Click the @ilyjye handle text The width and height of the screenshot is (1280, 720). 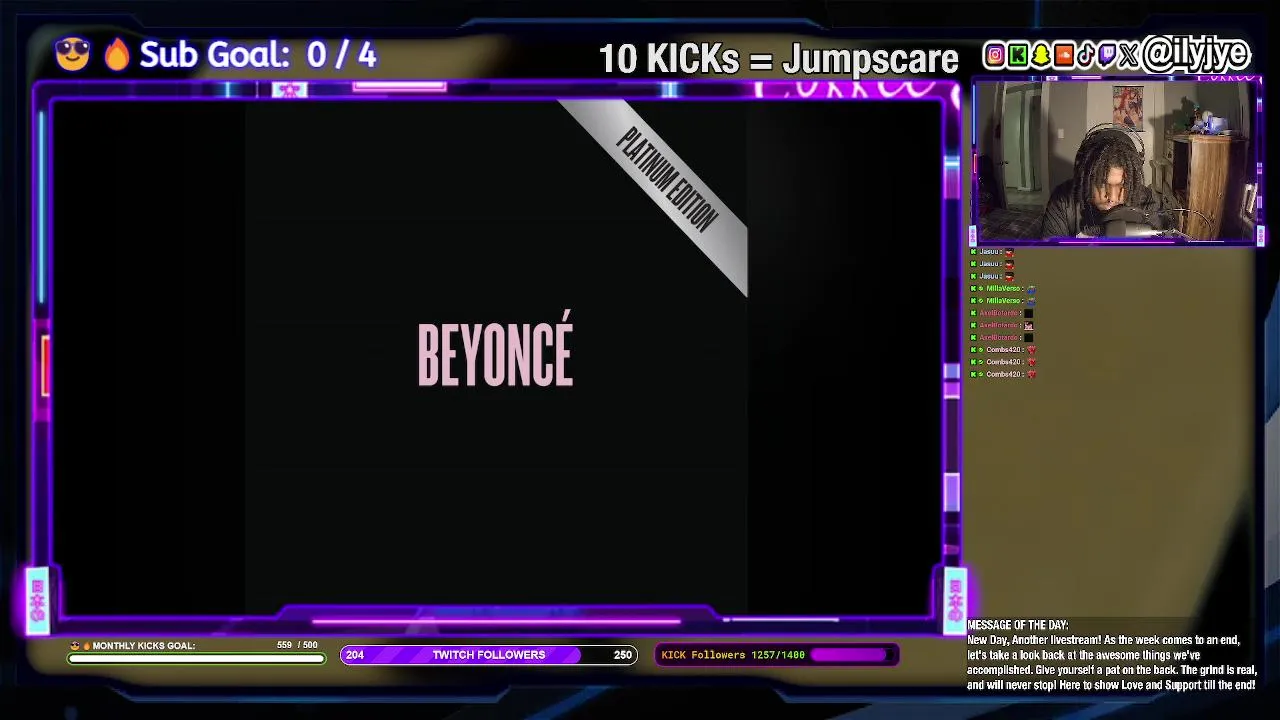tap(1195, 53)
